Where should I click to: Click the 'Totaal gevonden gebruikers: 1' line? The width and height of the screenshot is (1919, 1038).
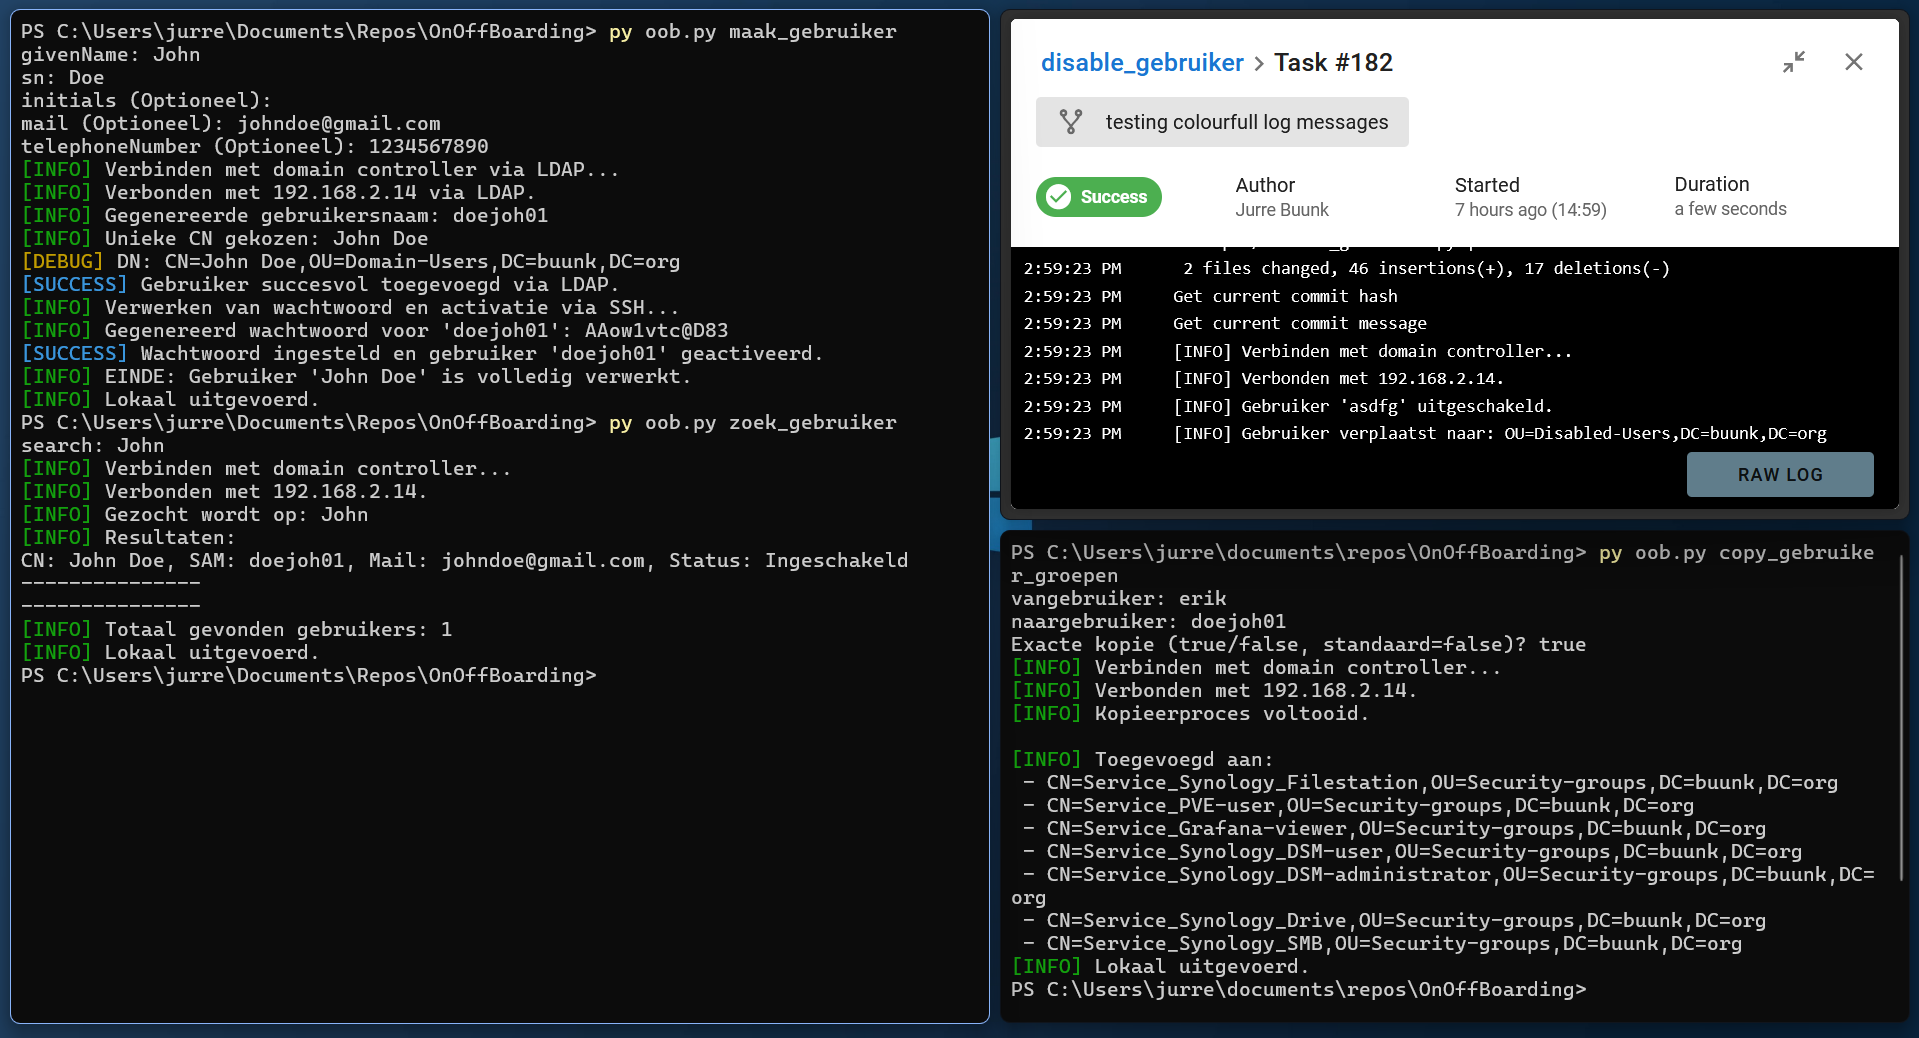coord(237,630)
